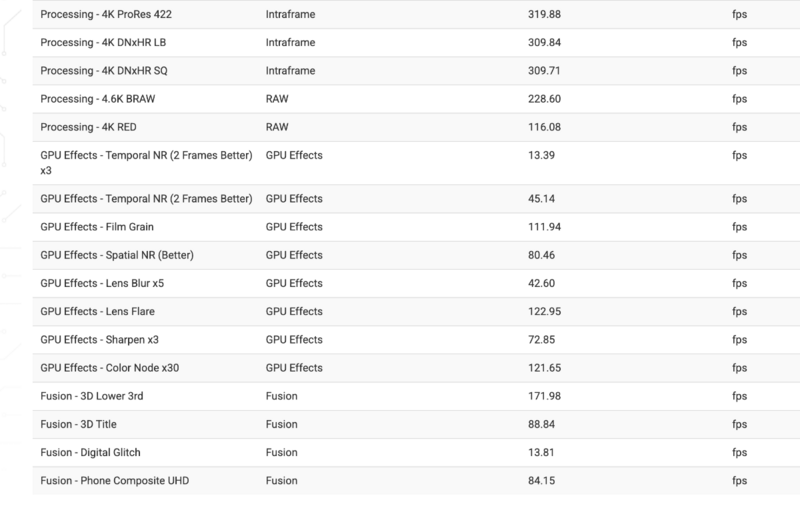Click the 88.84 score for 3D Title
Screen dimensions: 800x506
pos(540,424)
